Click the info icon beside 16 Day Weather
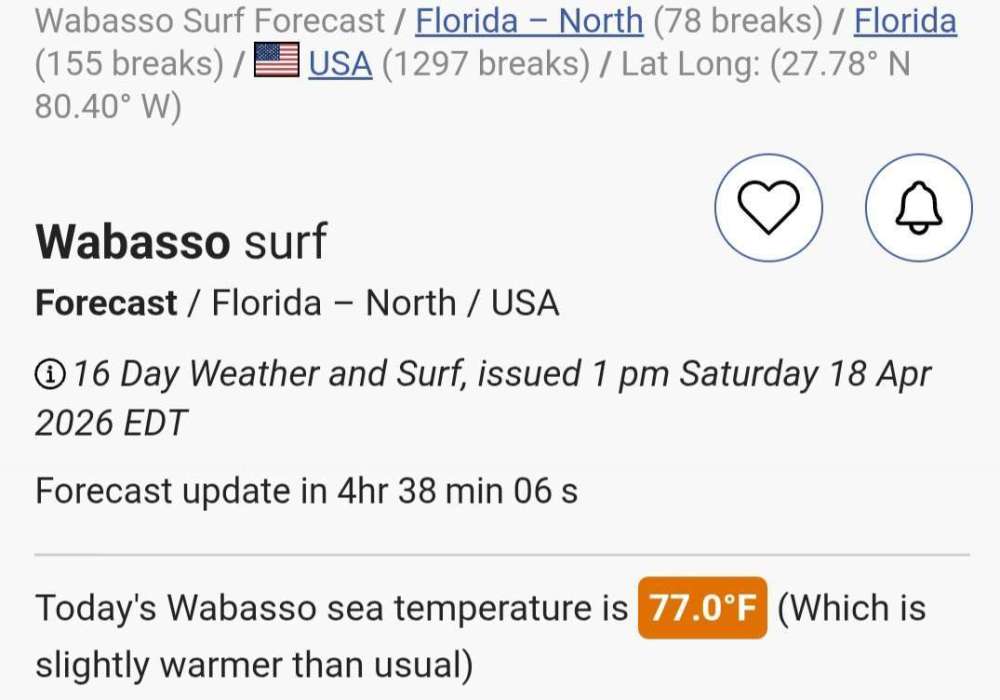 coord(48,375)
